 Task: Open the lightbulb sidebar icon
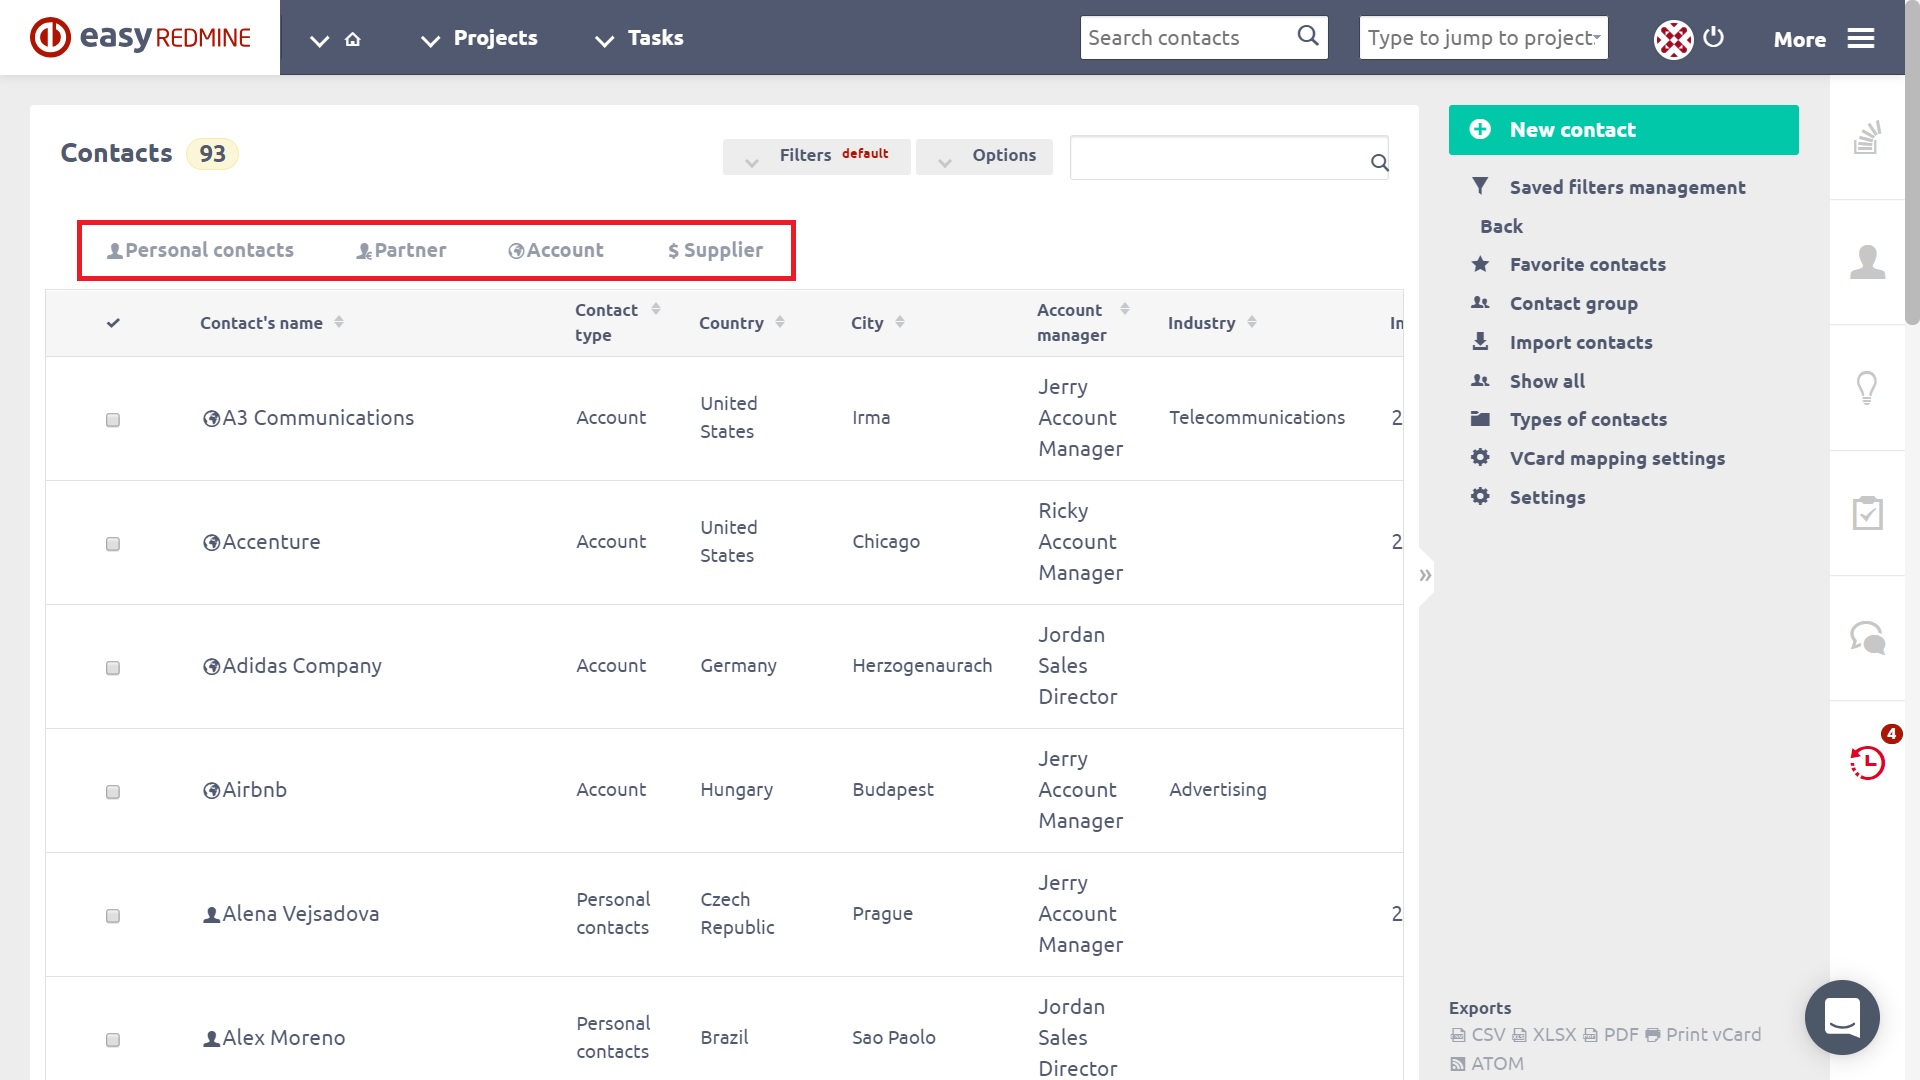click(x=1866, y=388)
